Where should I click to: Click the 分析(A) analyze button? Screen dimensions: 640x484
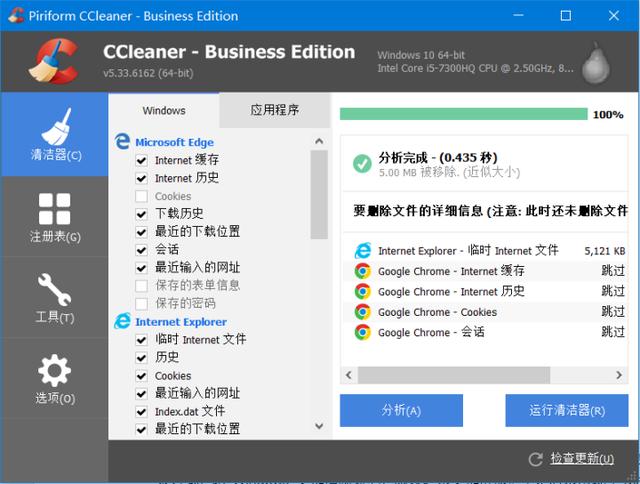coord(401,410)
